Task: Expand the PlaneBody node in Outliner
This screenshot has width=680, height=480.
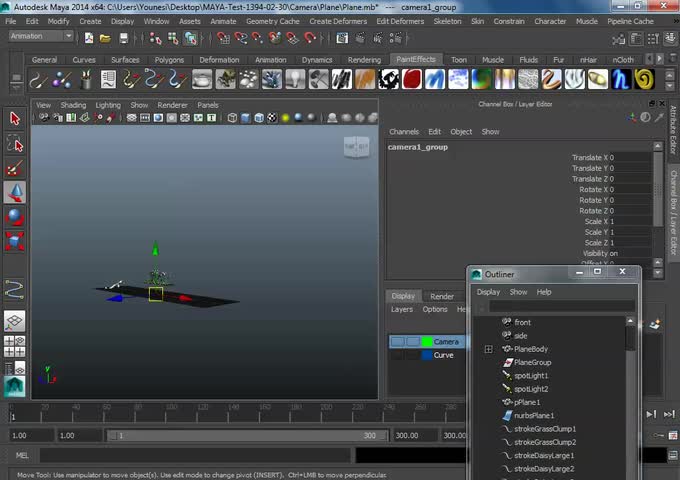Action: pyautogui.click(x=488, y=349)
